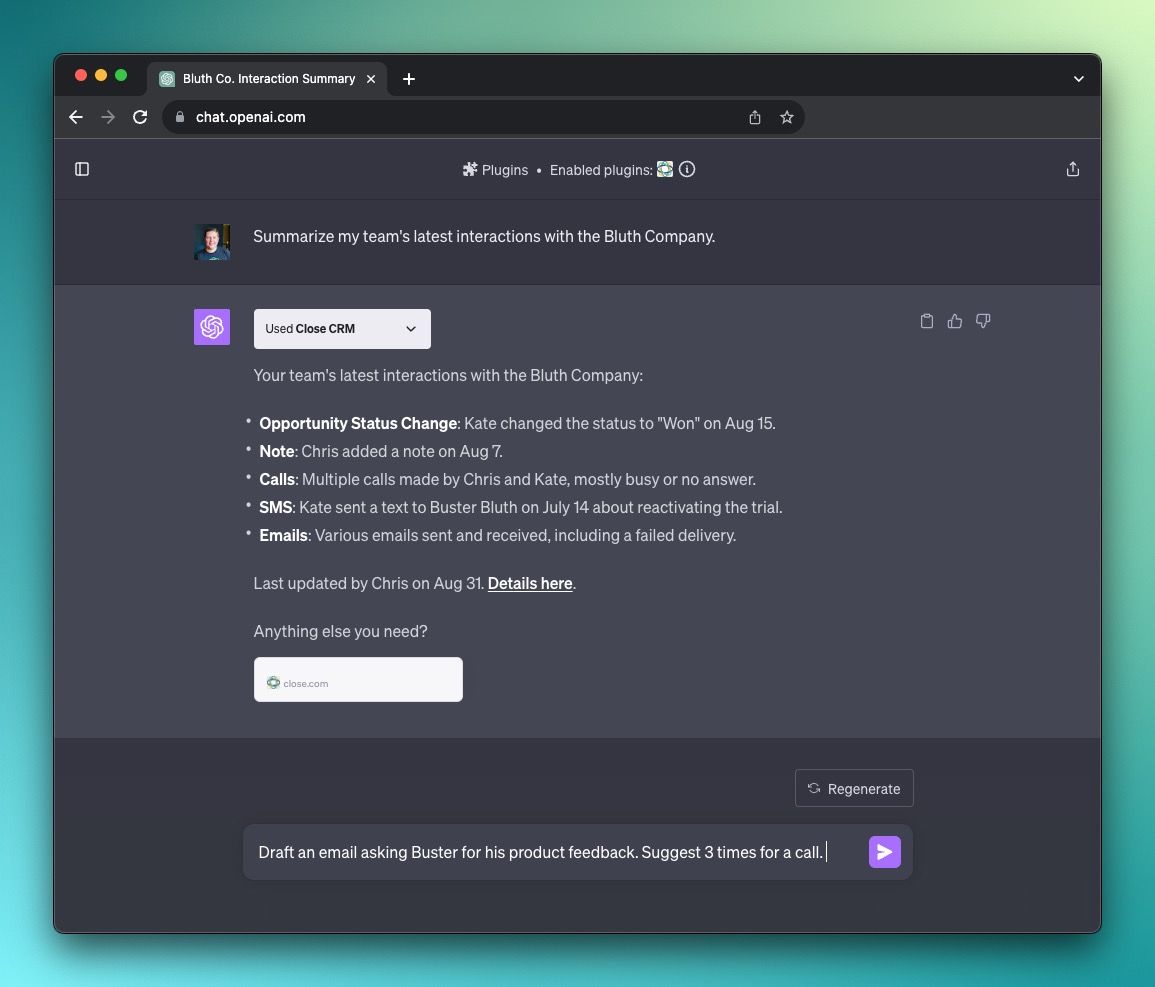
Task: Go back with the browser back arrow
Action: (76, 117)
